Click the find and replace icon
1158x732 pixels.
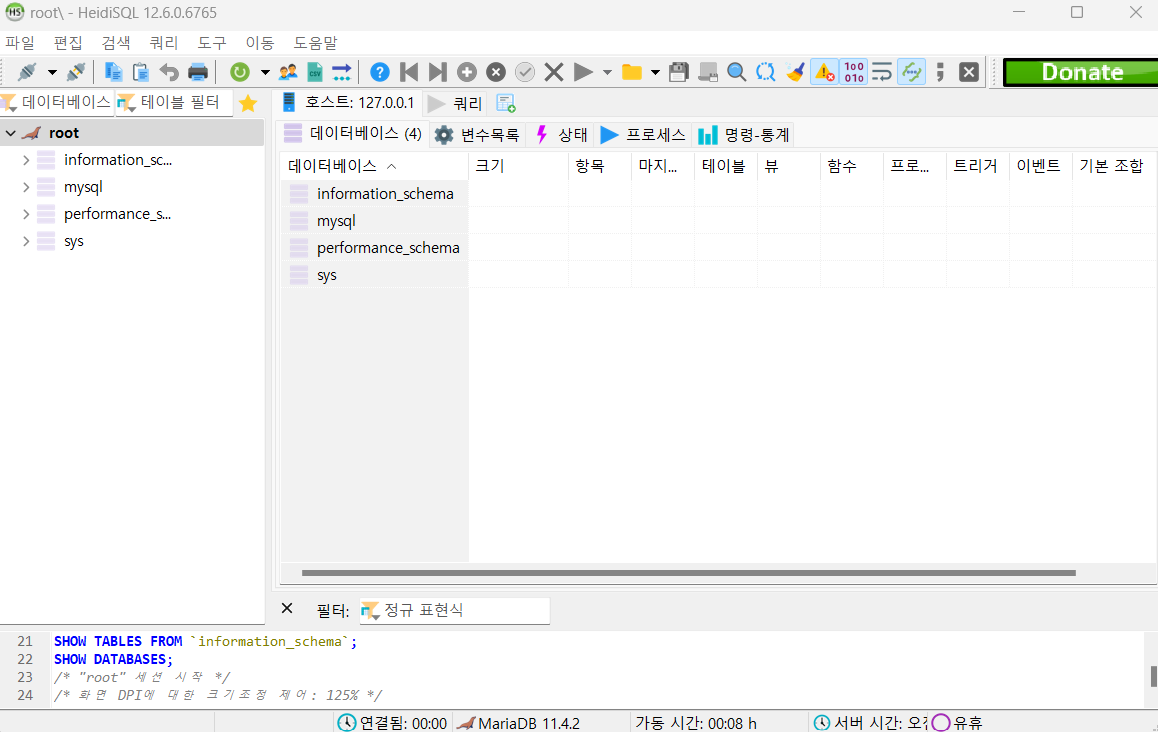point(766,72)
